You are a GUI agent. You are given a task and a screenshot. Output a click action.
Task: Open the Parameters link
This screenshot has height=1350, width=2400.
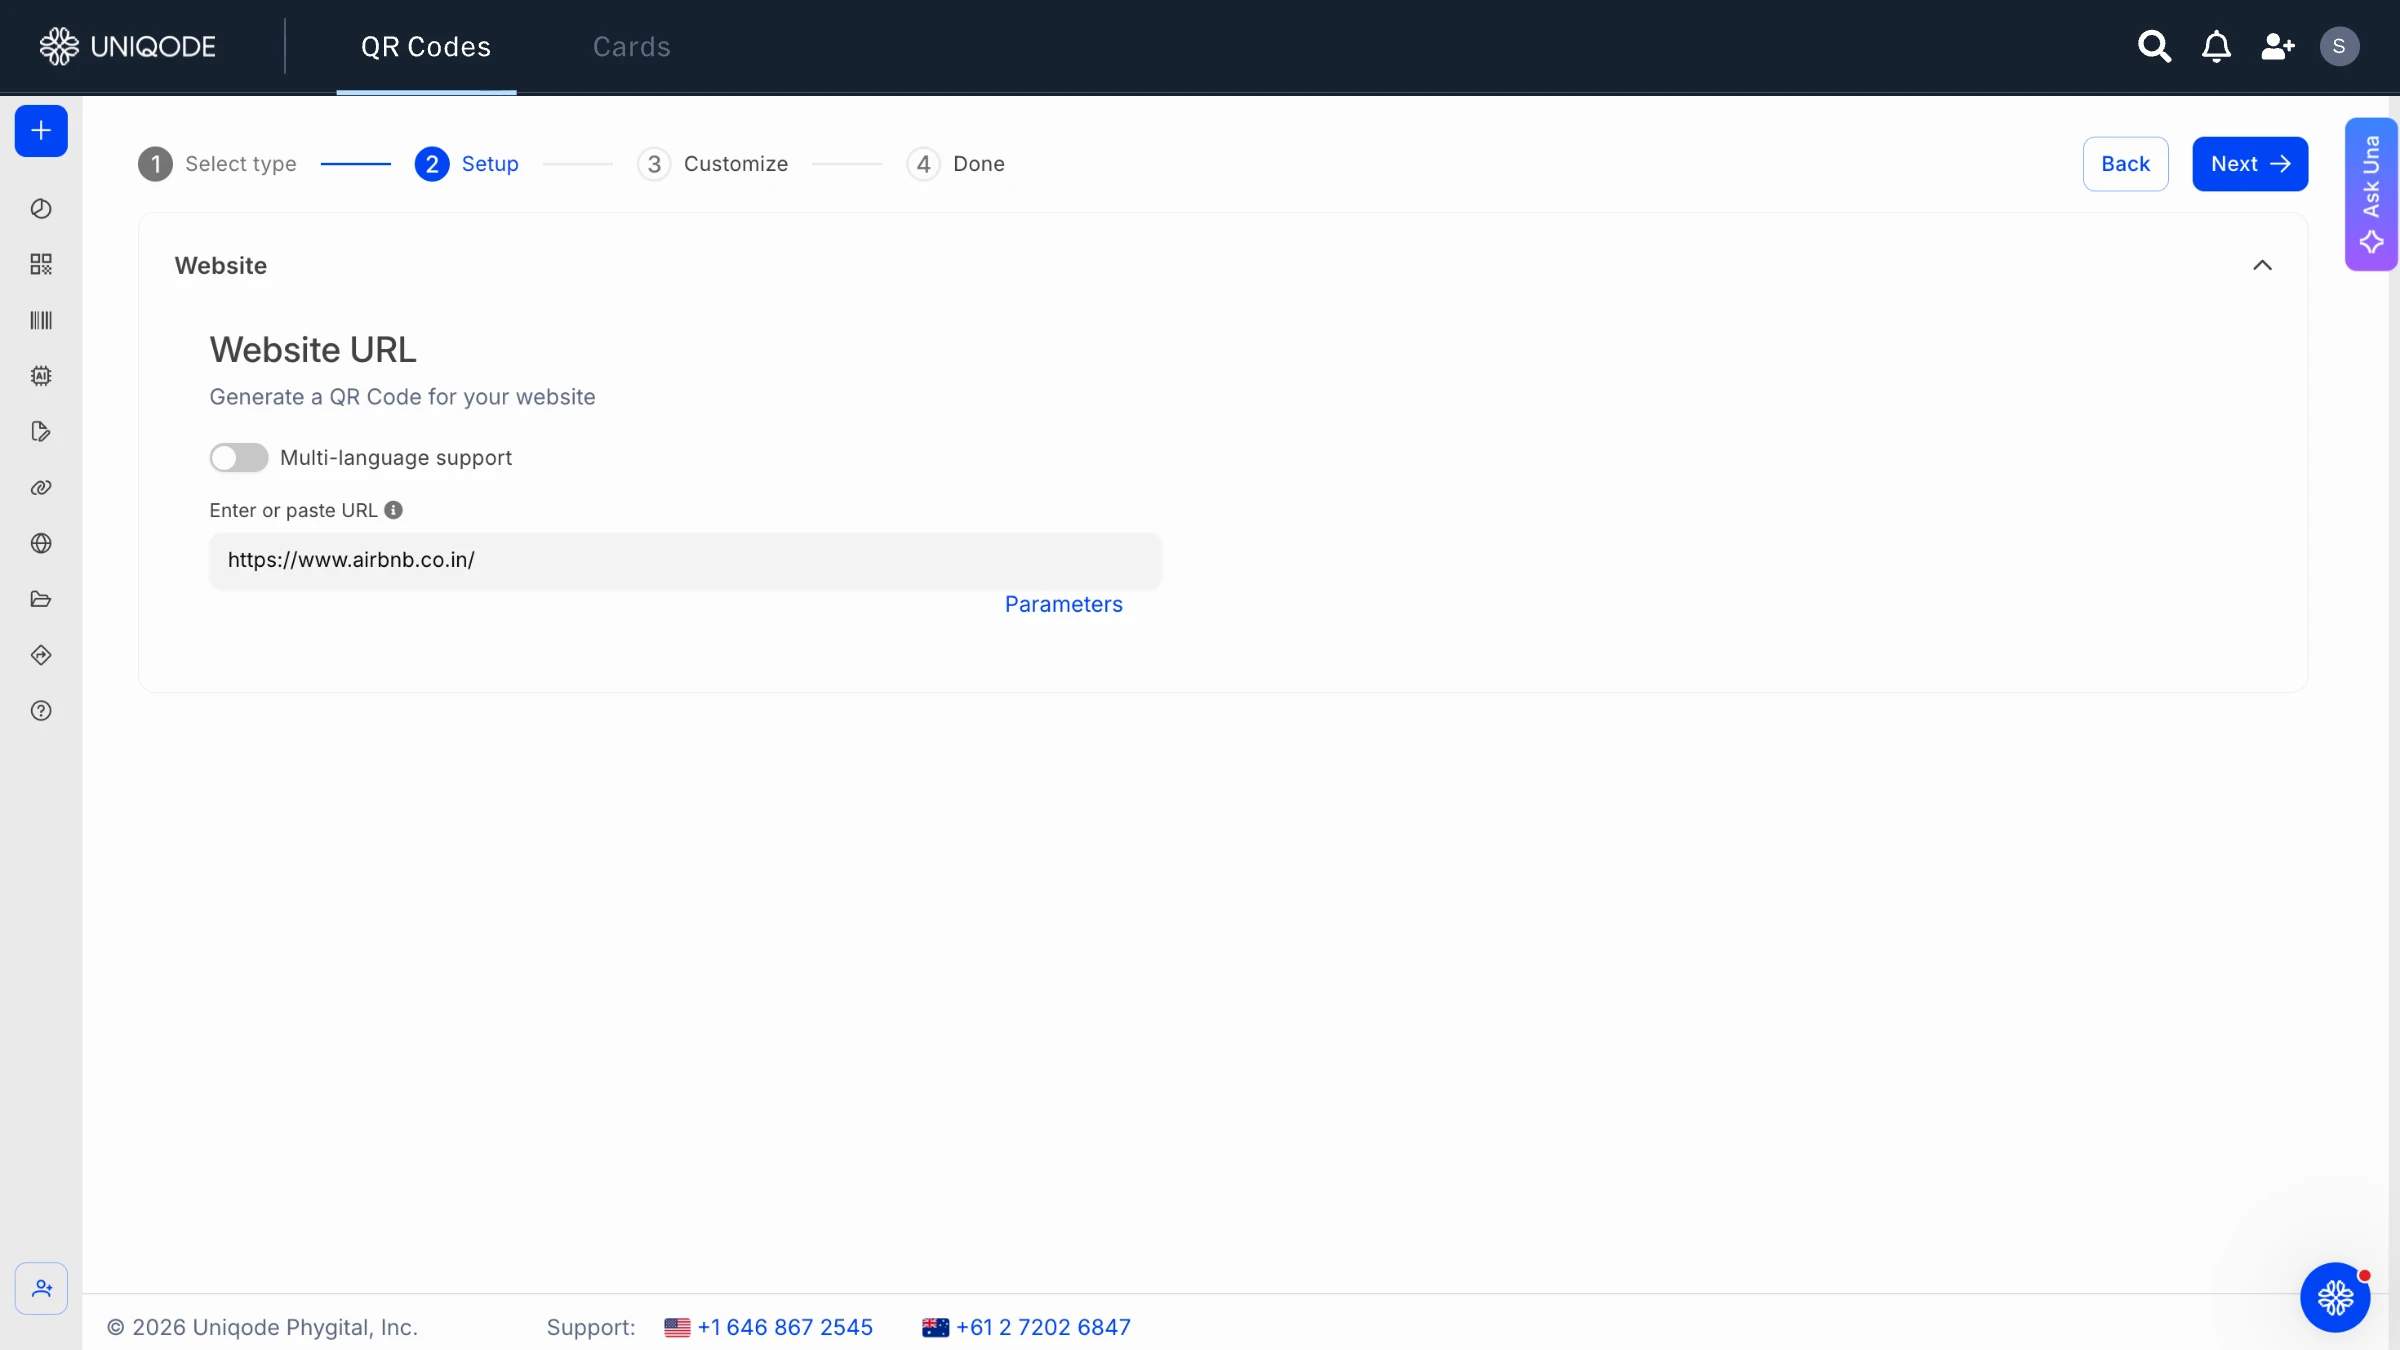coord(1063,605)
